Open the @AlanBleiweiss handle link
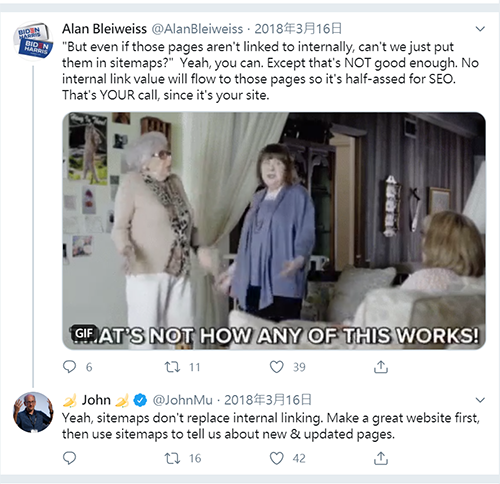Screen dimensions: 500x484 197,29
